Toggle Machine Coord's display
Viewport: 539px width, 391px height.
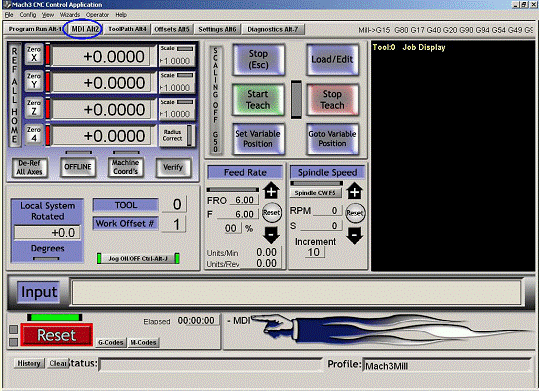pyautogui.click(x=125, y=167)
